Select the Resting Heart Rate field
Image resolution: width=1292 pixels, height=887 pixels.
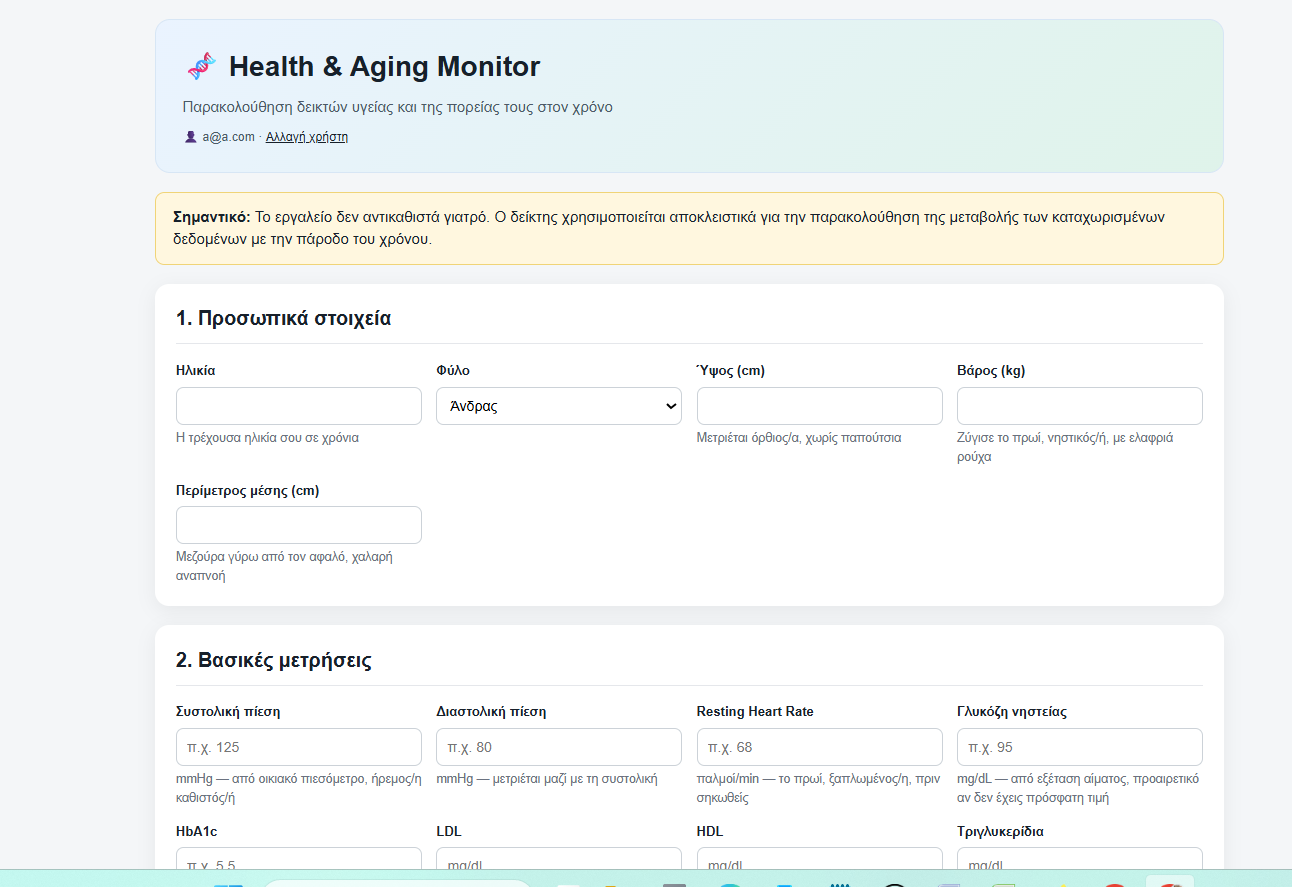click(x=820, y=747)
